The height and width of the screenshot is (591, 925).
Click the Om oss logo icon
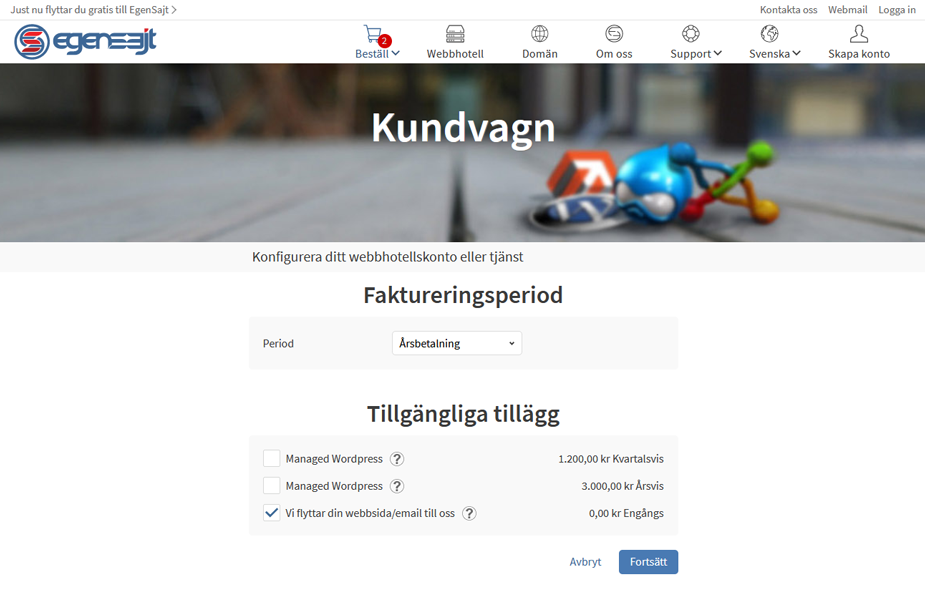614,34
